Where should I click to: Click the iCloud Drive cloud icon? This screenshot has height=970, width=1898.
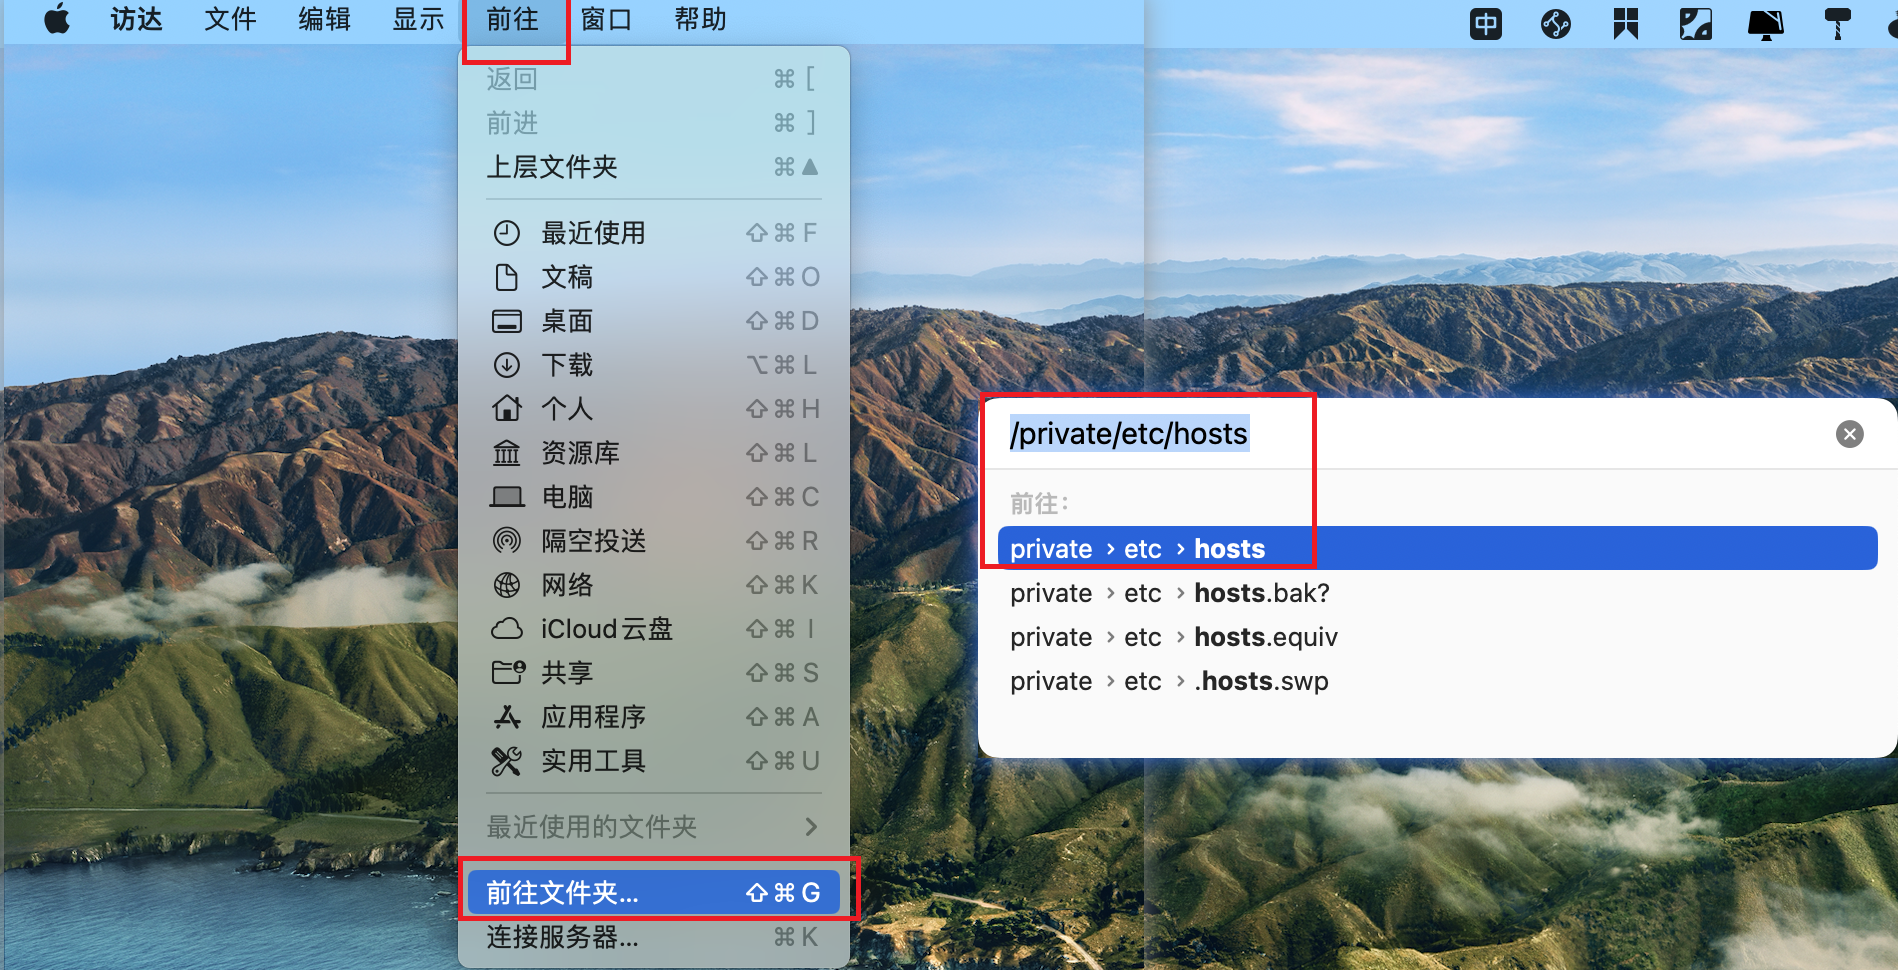(x=507, y=629)
